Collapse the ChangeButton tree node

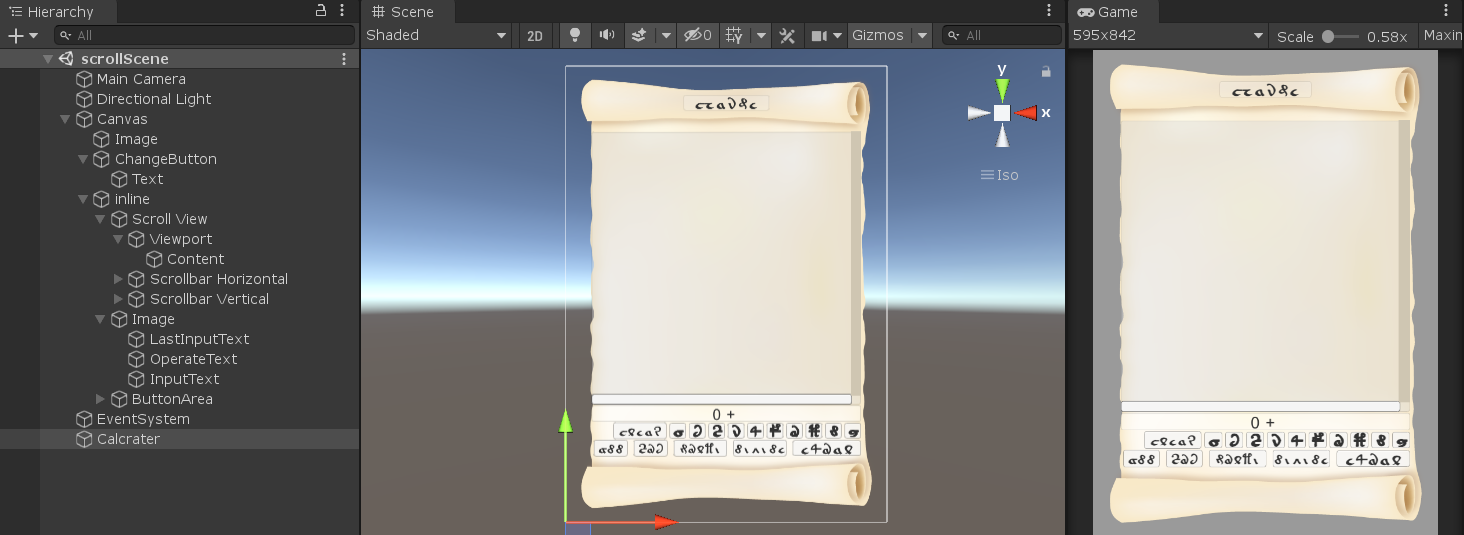(x=83, y=159)
